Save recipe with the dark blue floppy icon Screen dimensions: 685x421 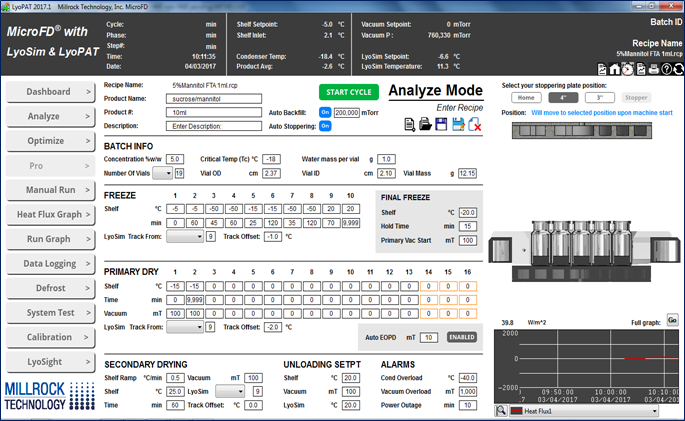click(441, 124)
